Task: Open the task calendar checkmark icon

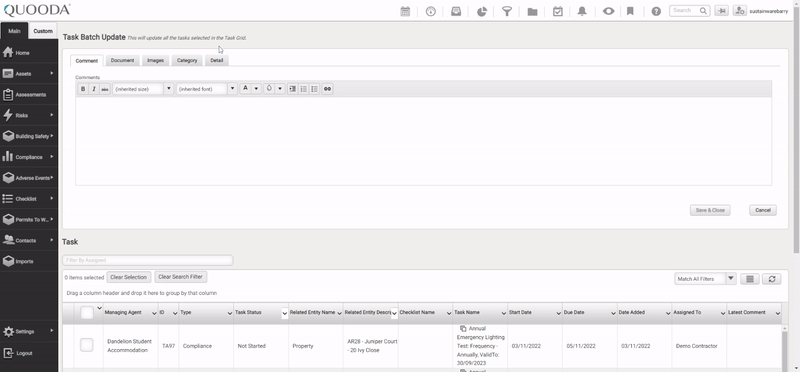Action: [x=558, y=11]
